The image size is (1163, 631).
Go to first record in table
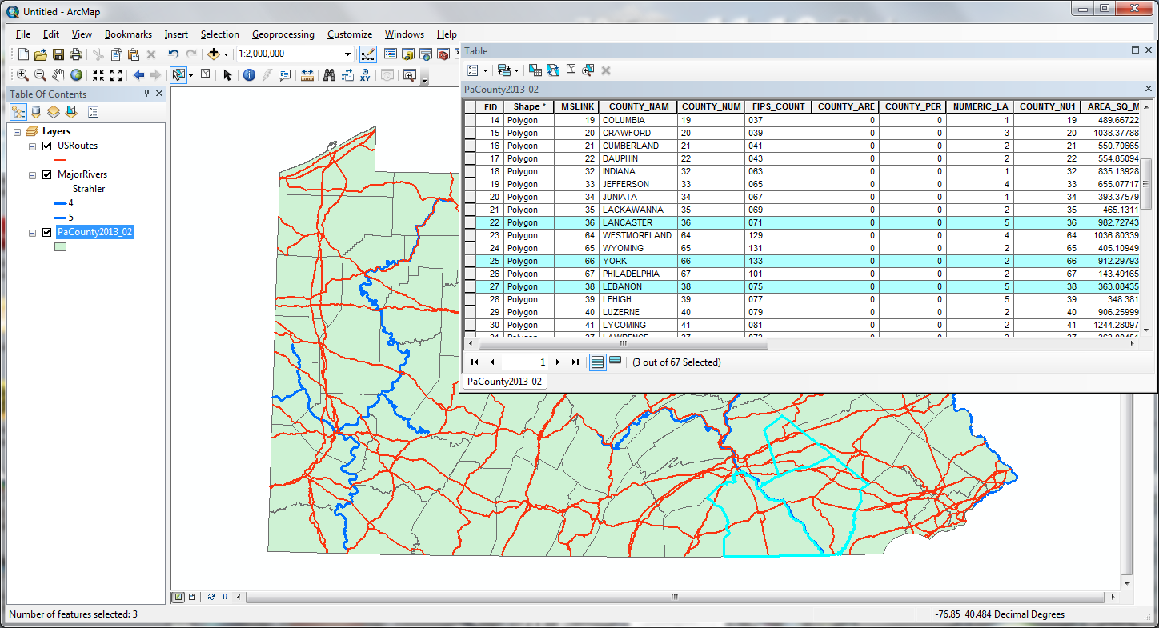(475, 363)
